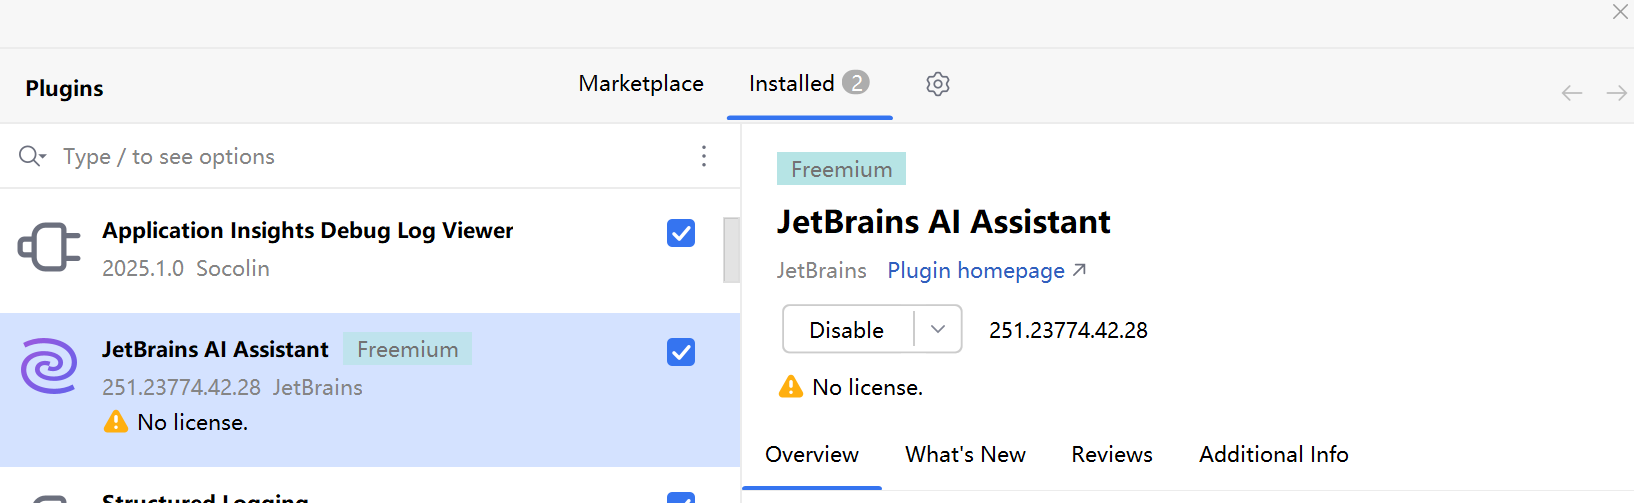Click the Disable button
The width and height of the screenshot is (1634, 503).
(x=847, y=329)
